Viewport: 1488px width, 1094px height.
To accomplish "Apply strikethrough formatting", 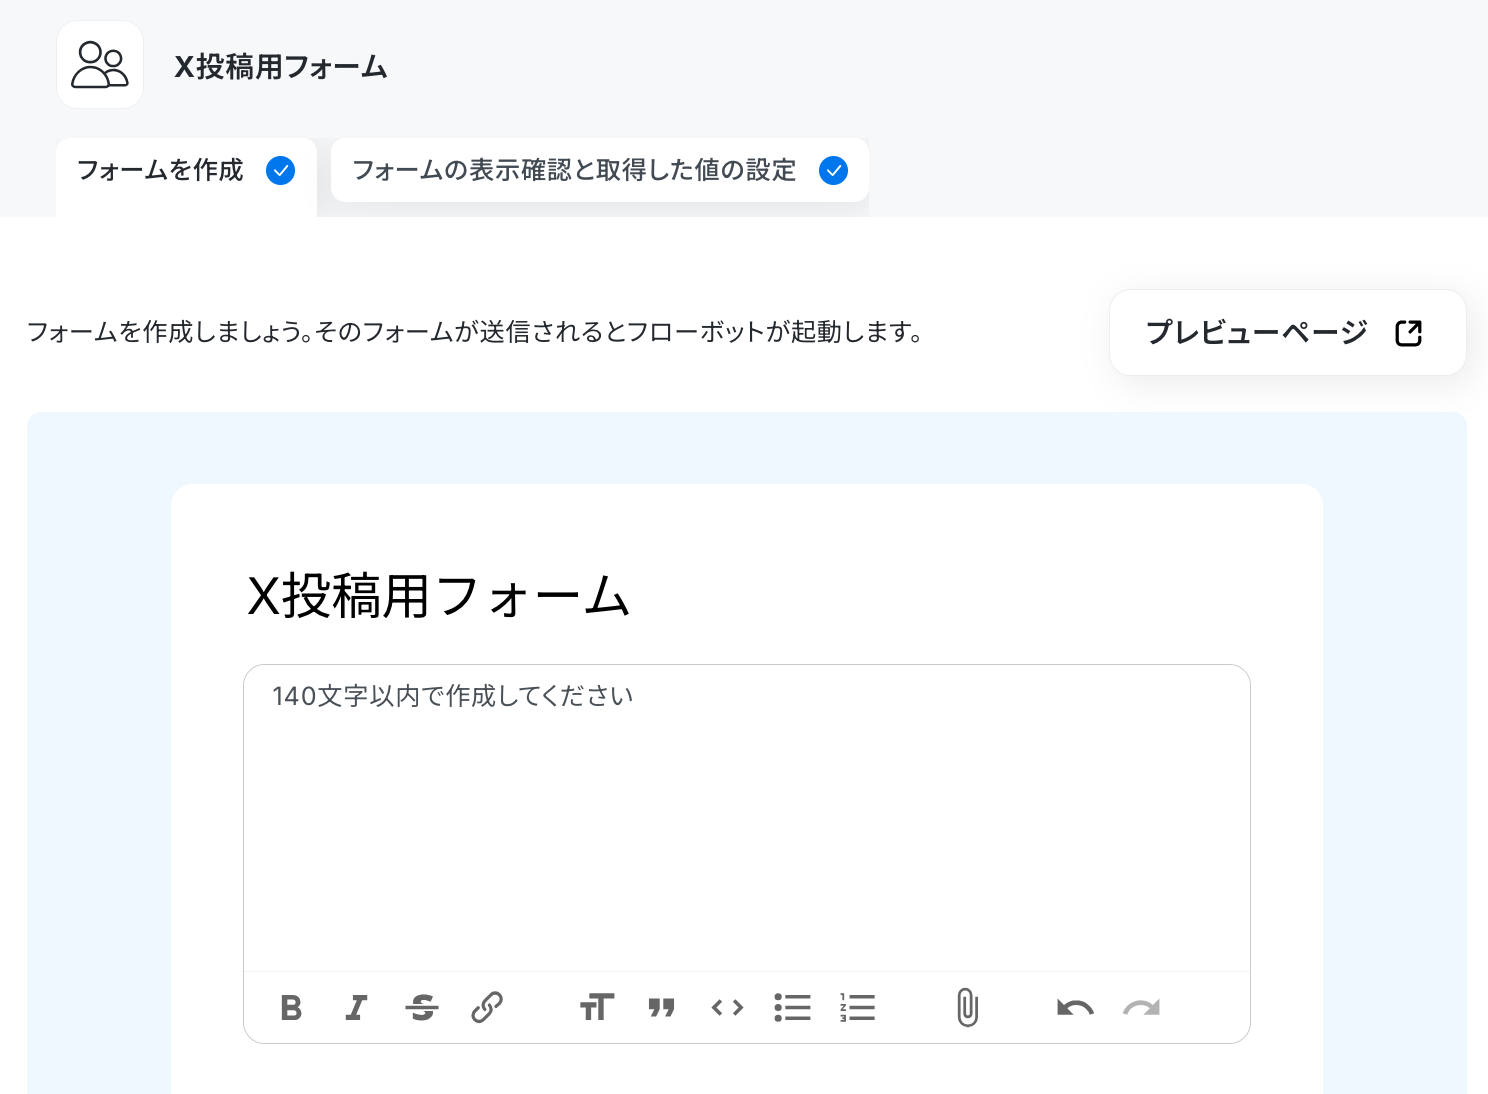I will pyautogui.click(x=422, y=1008).
